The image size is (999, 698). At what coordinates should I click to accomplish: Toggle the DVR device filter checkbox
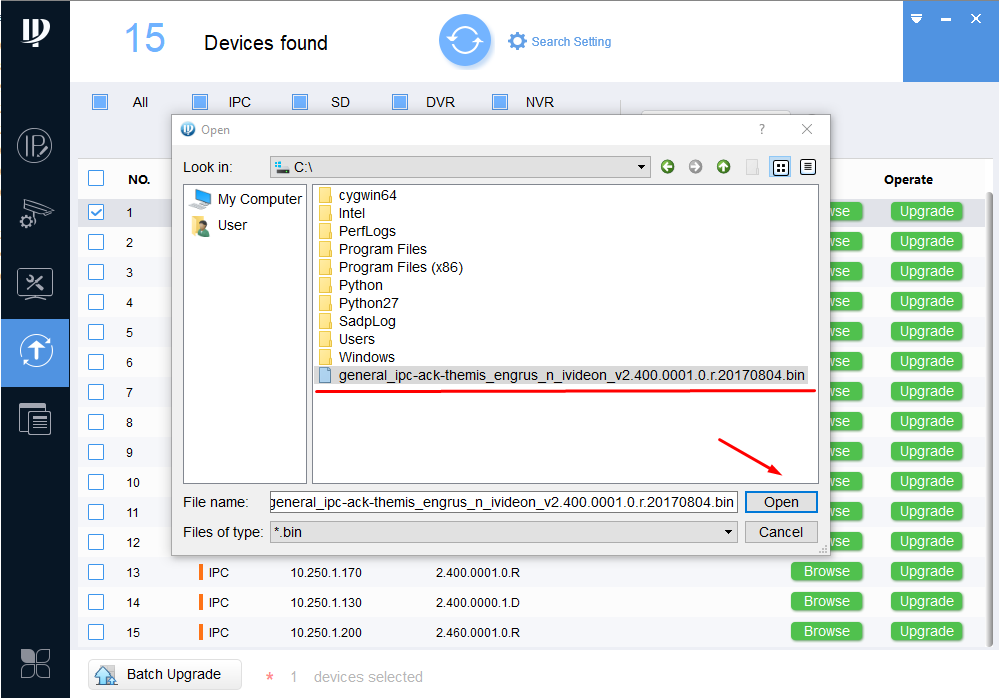[x=400, y=102]
